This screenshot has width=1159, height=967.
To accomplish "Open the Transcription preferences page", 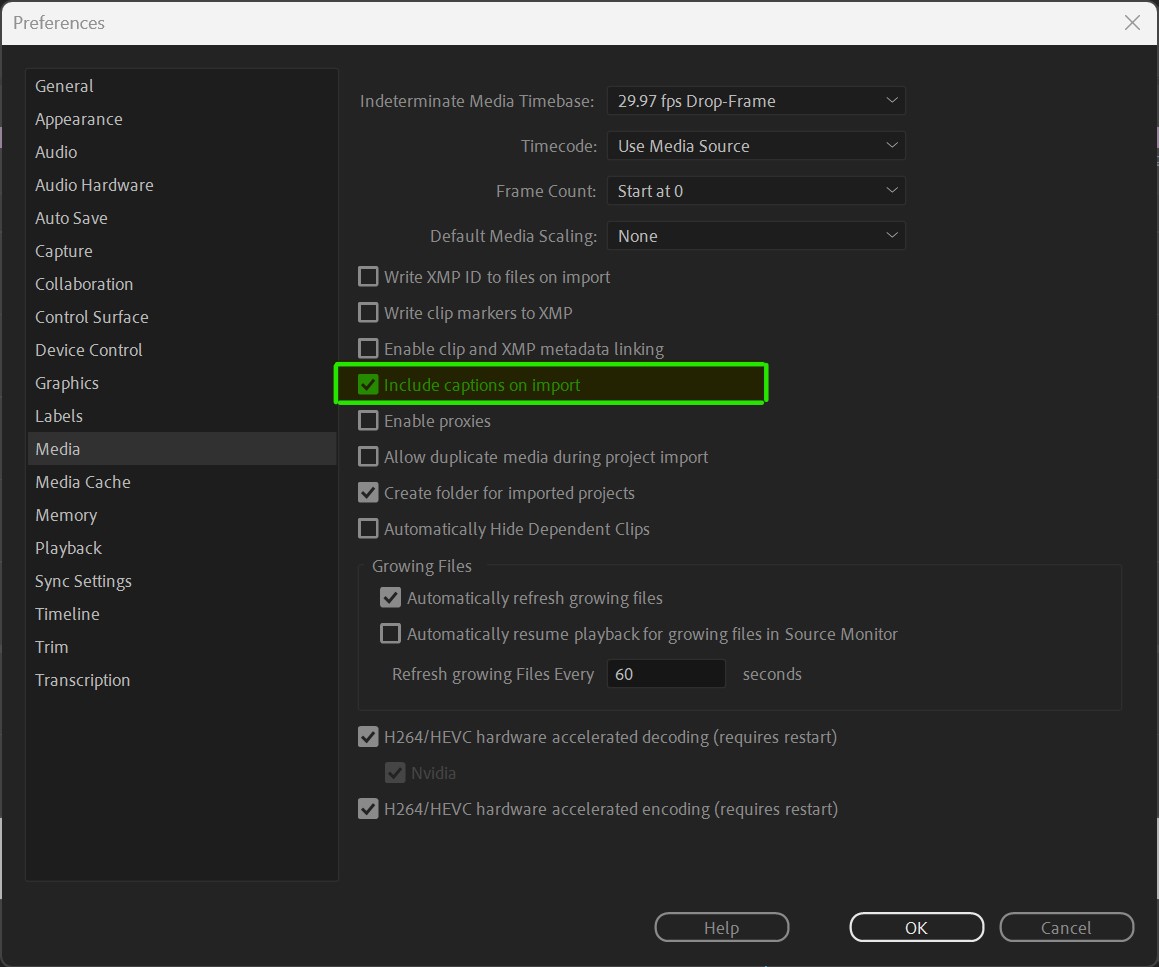I will click(83, 679).
